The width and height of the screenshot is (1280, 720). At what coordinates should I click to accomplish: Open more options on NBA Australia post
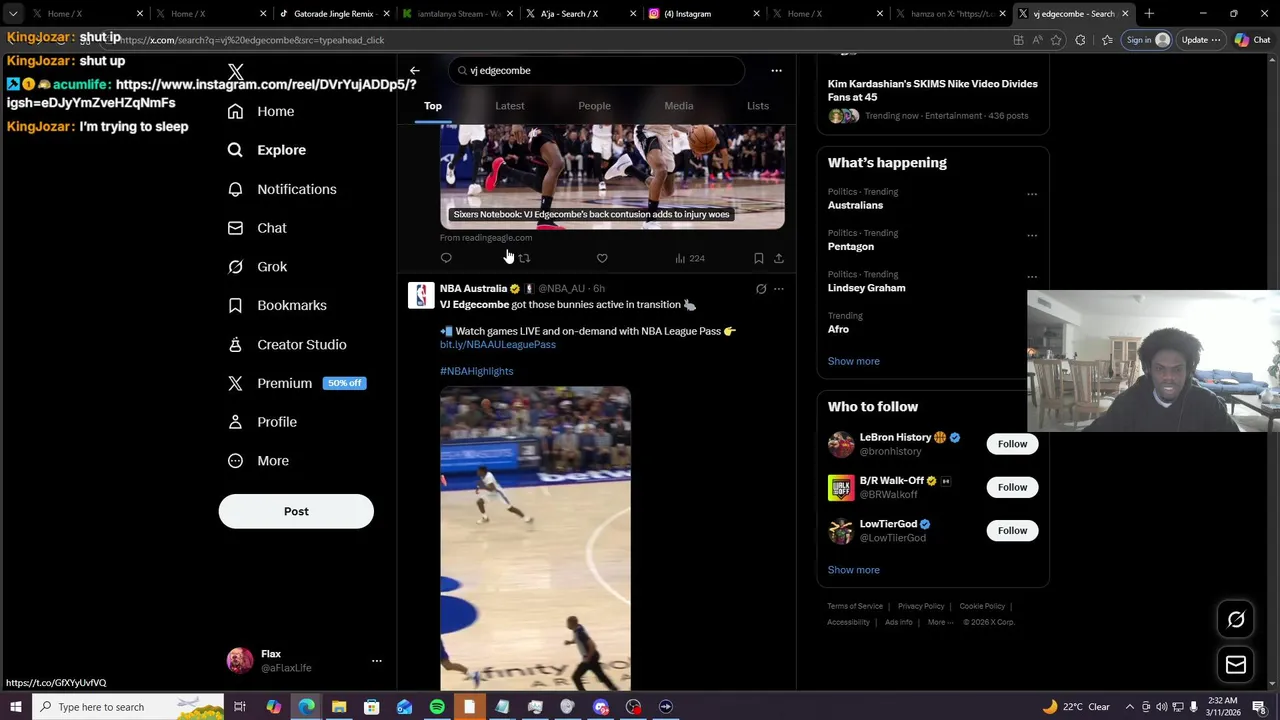click(779, 289)
